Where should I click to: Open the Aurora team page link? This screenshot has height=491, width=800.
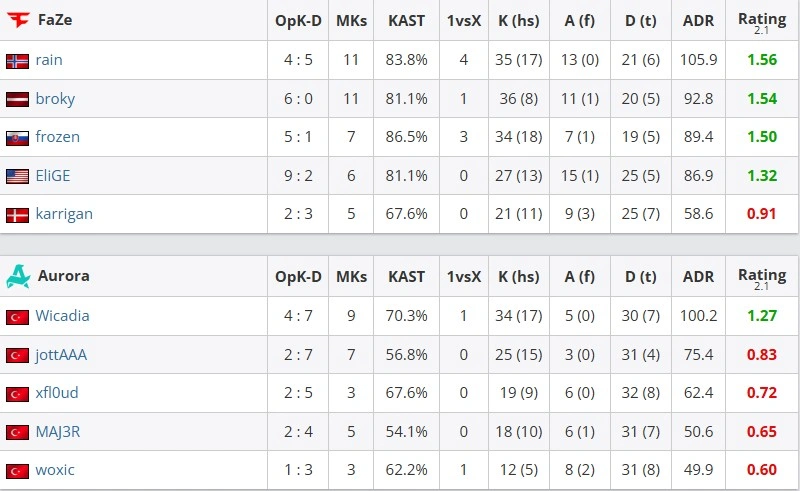pyautogui.click(x=63, y=276)
